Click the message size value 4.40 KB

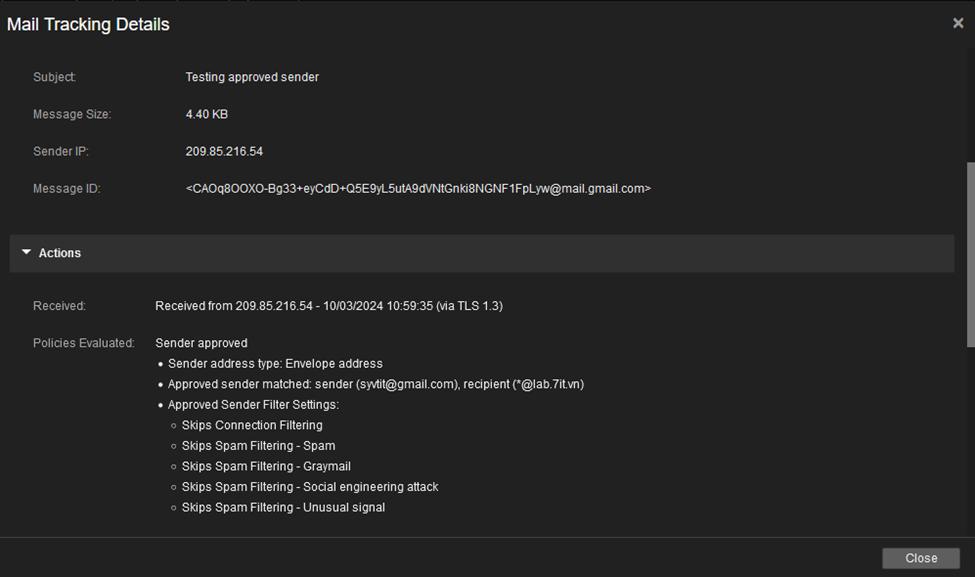206,114
